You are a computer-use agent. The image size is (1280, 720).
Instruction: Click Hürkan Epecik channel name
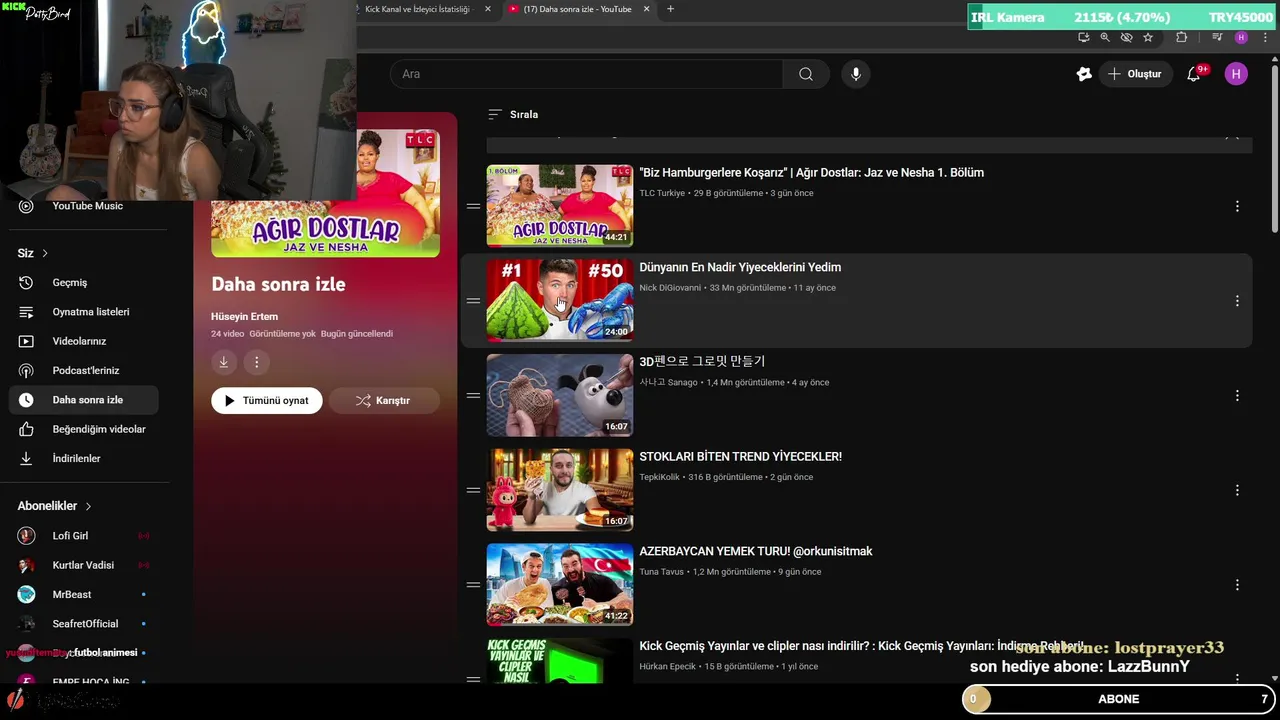[668, 667]
